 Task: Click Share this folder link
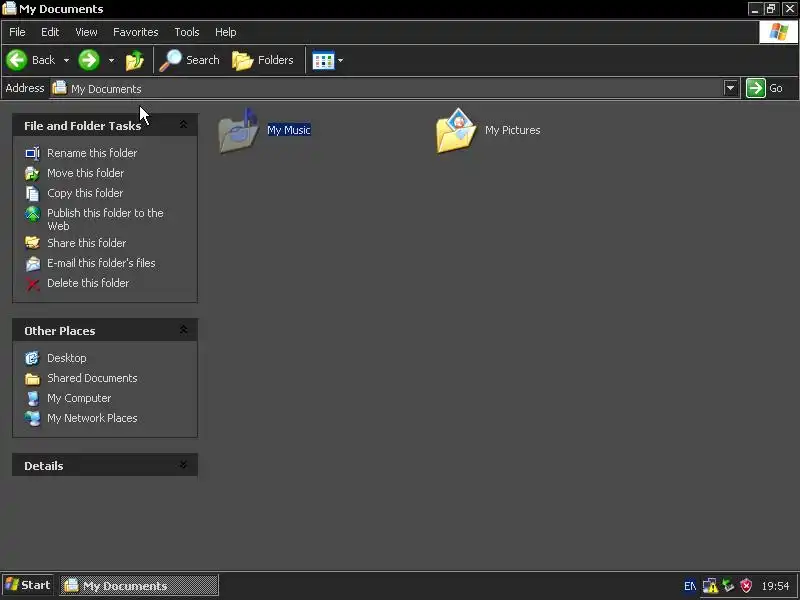[x=87, y=243]
